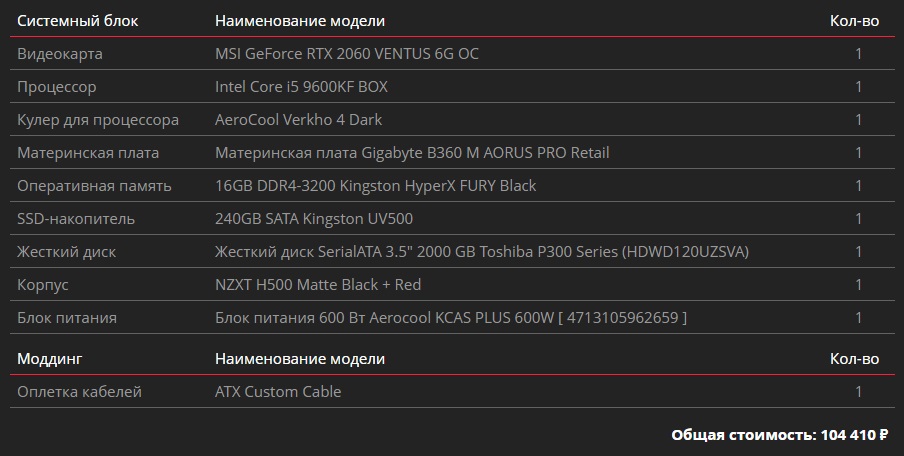The width and height of the screenshot is (904, 456).
Task: Click AeroCool Verkho 4 Dark cooler name
Action: pyautogui.click(x=298, y=120)
